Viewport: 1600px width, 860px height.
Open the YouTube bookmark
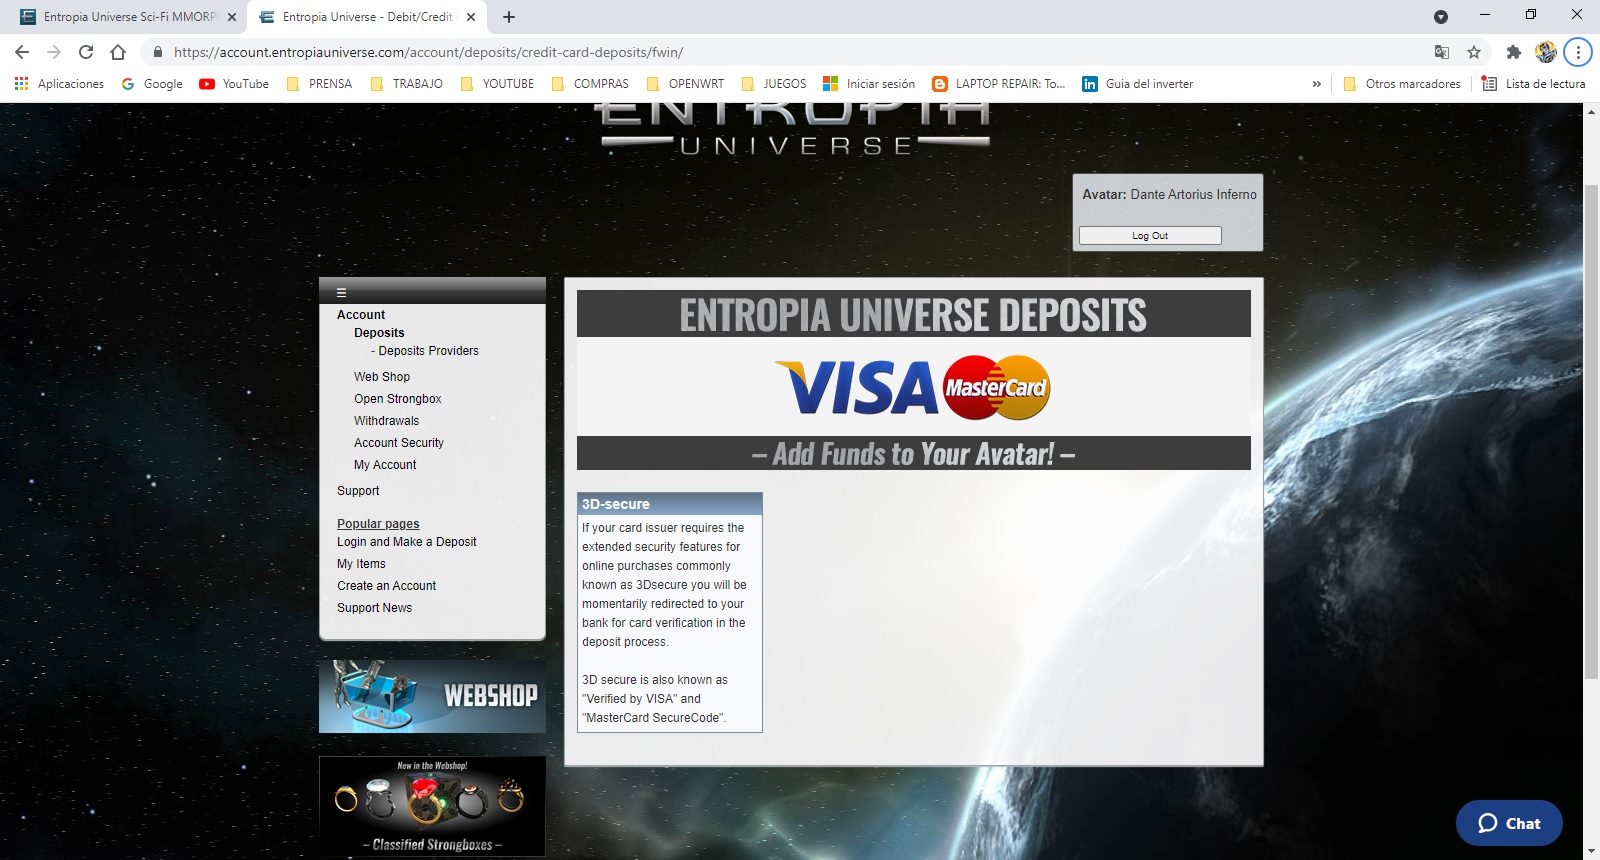[x=234, y=84]
